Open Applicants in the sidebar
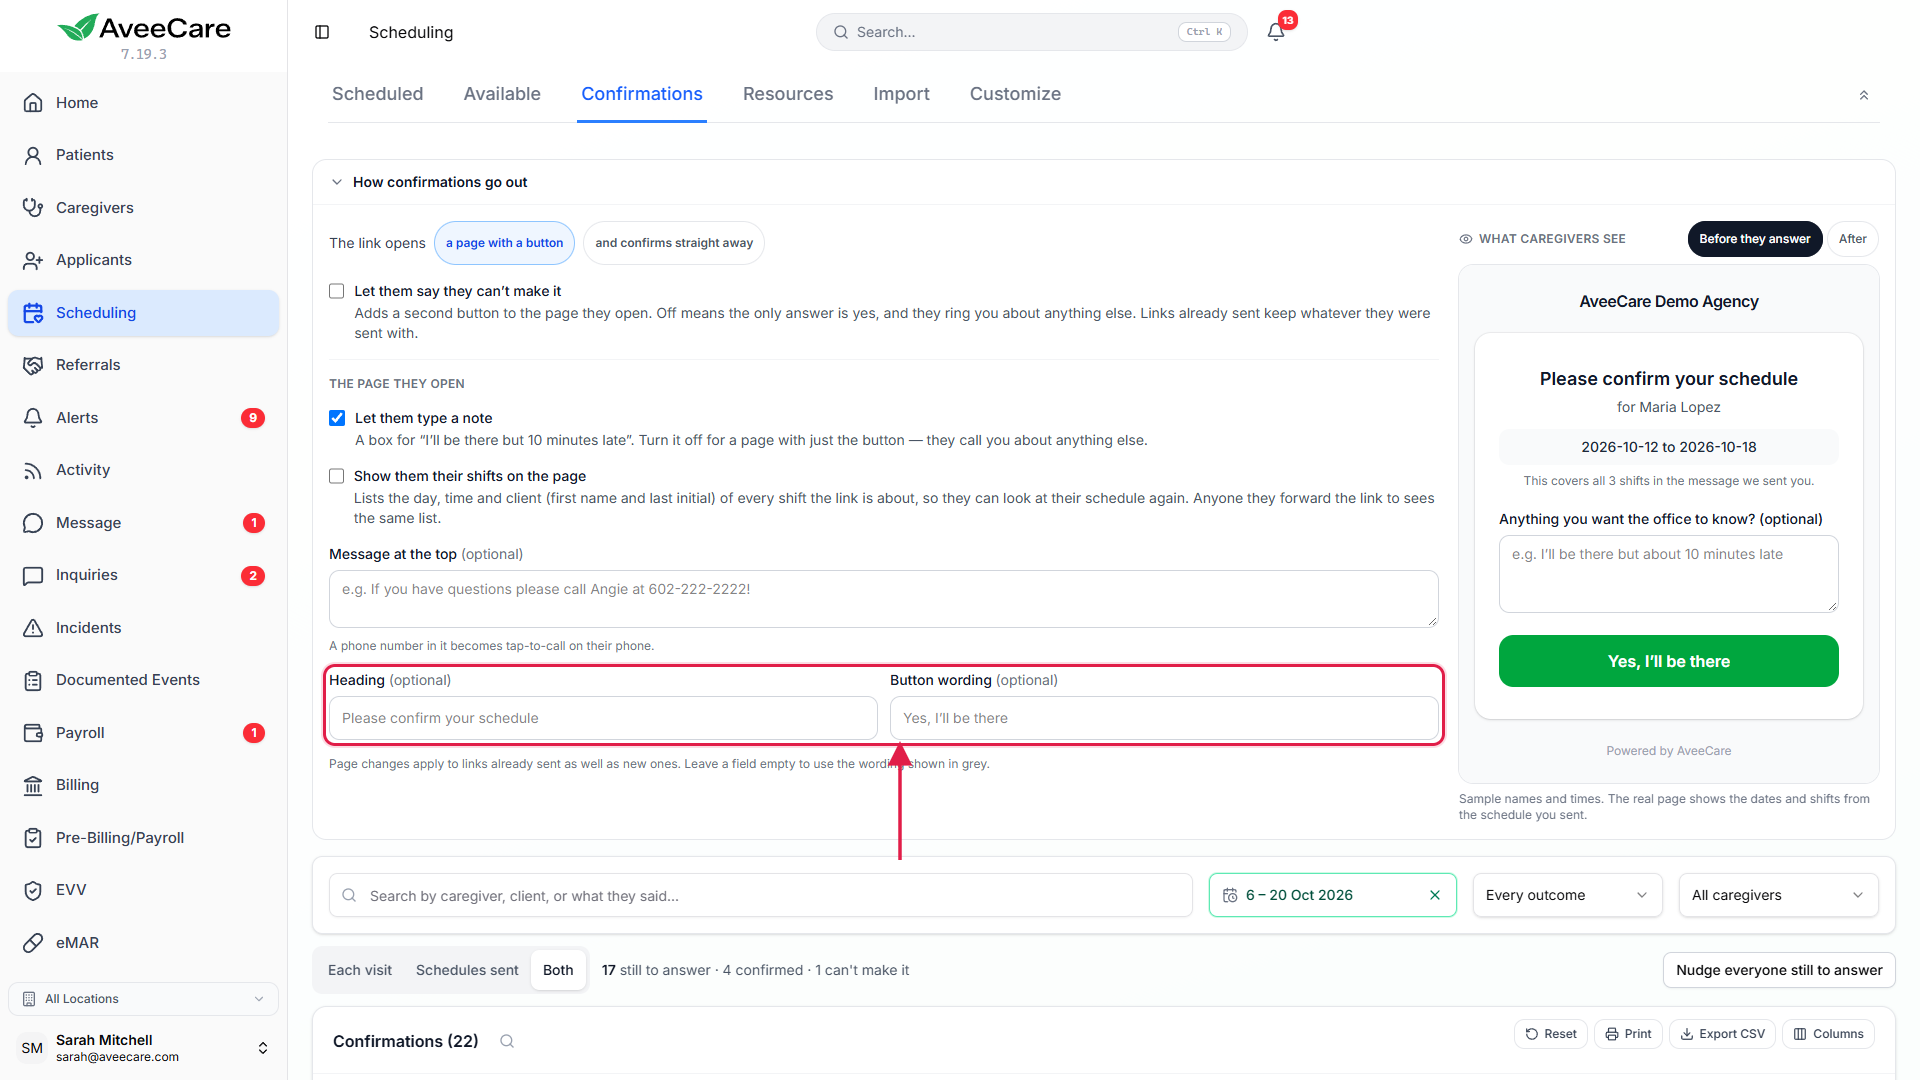The height and width of the screenshot is (1080, 1920). 143,260
